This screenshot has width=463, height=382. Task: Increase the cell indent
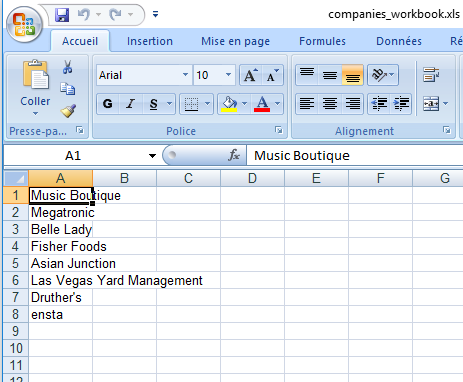[401, 104]
